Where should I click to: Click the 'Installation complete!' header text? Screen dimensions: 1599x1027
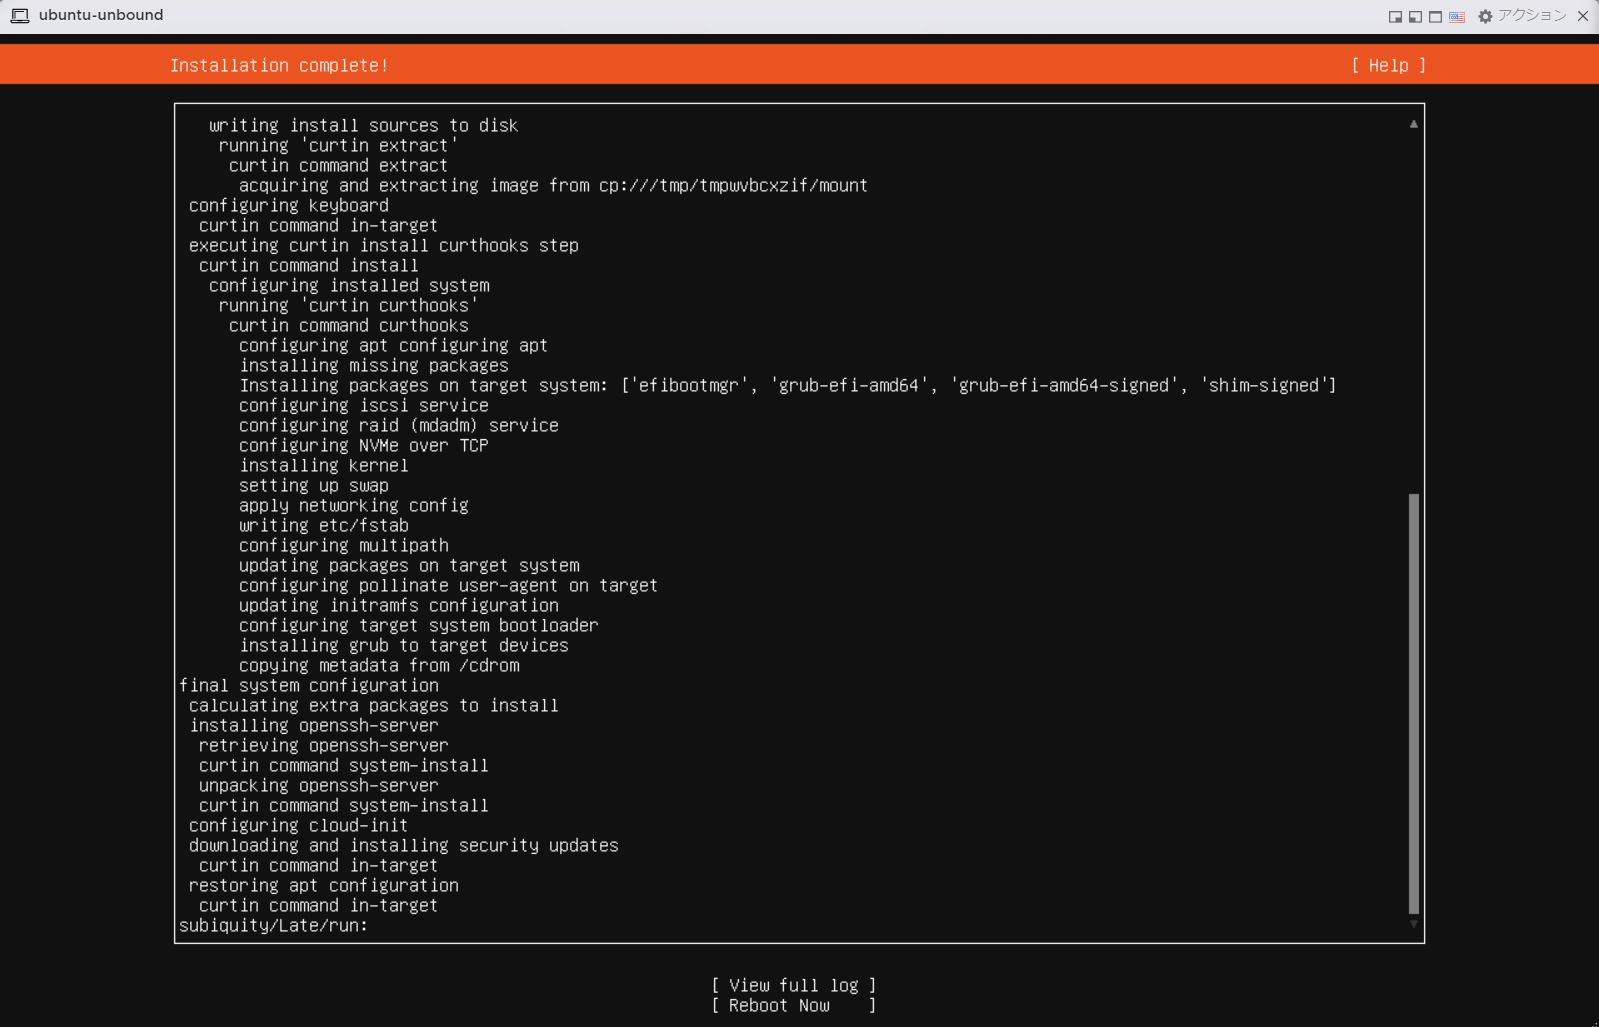point(279,65)
